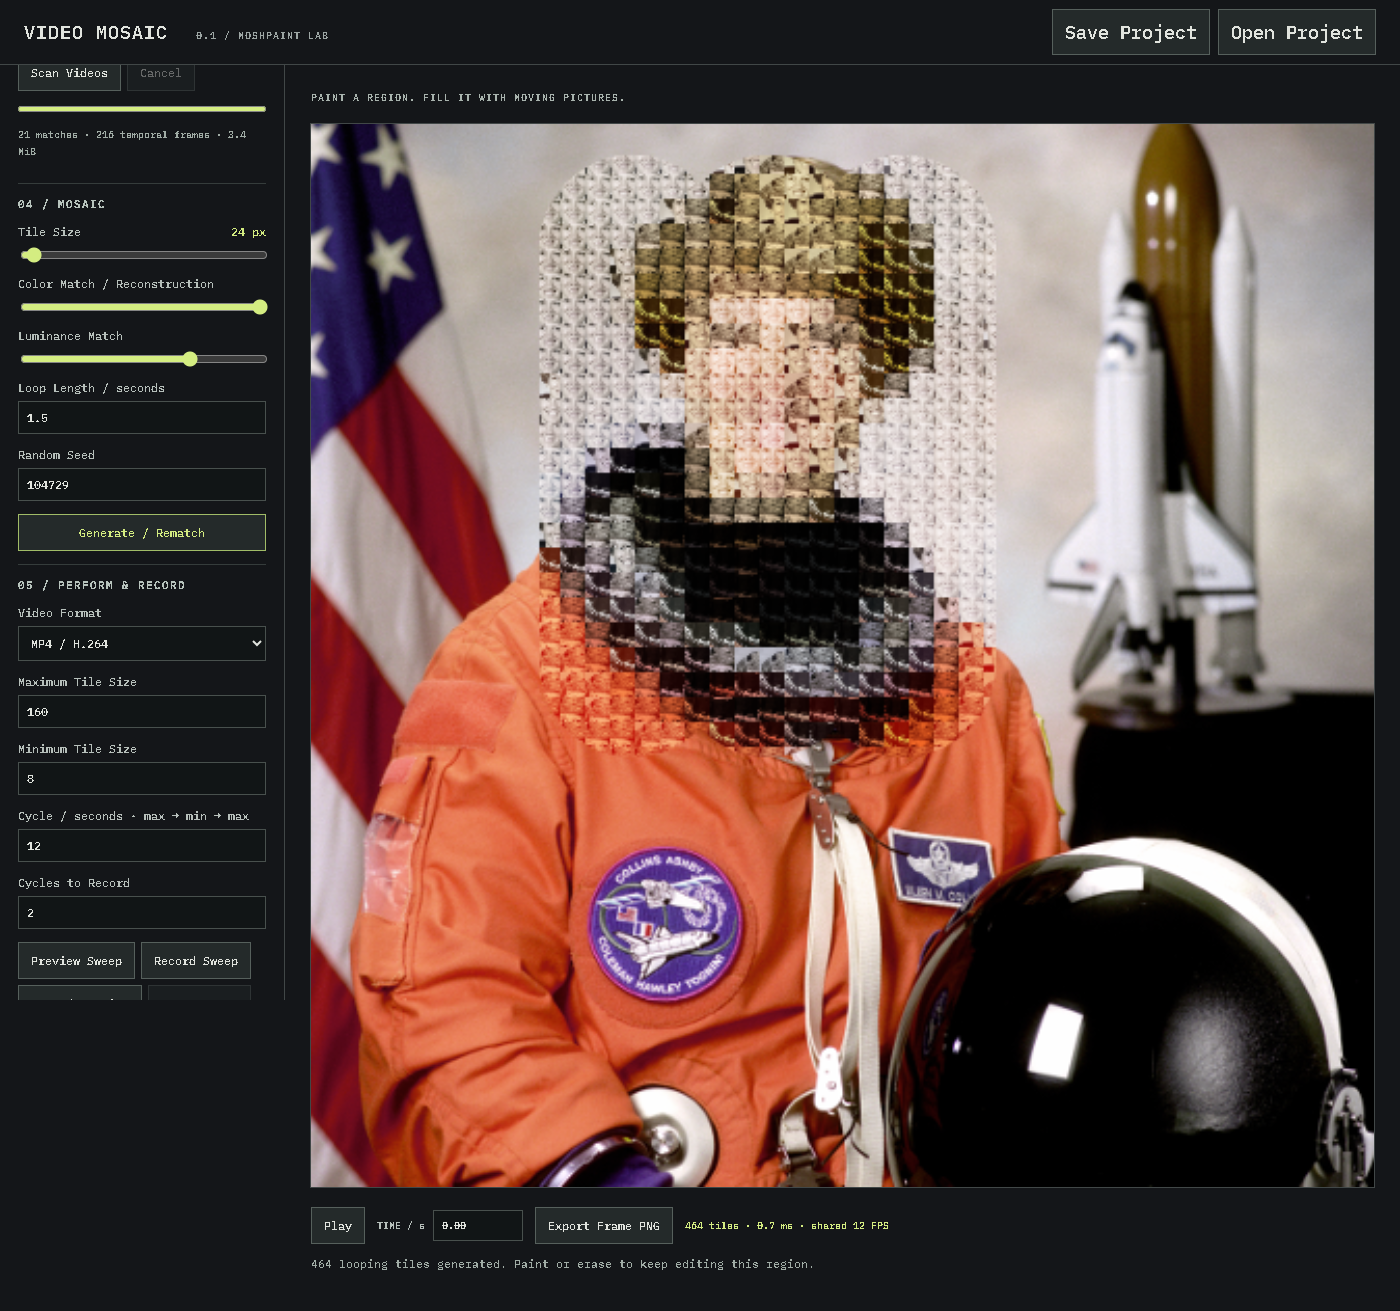Click the MOSHPAINT LAB version text
The image size is (1400, 1311).
262,36
